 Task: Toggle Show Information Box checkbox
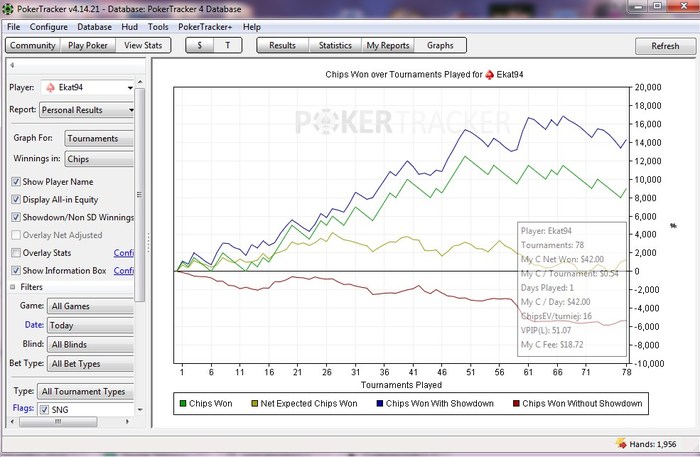[x=16, y=270]
